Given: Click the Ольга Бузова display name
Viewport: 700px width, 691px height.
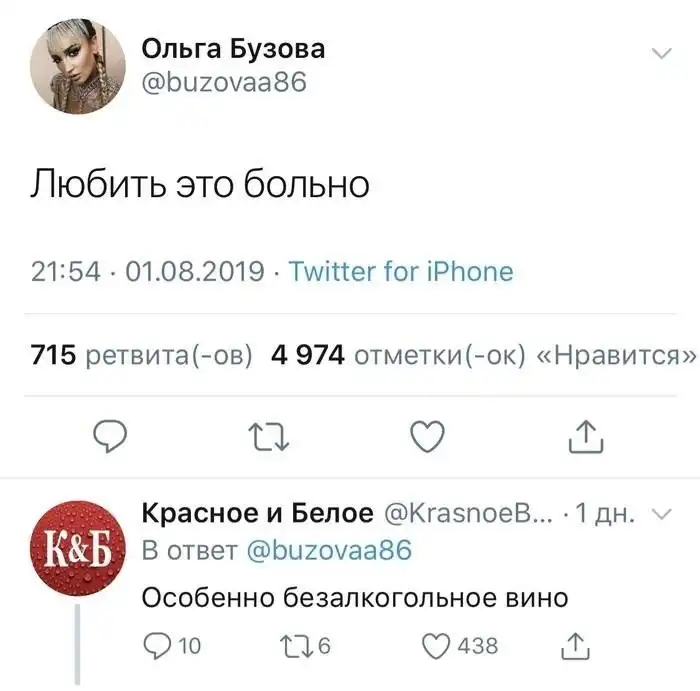Looking at the screenshot, I should pos(233,48).
